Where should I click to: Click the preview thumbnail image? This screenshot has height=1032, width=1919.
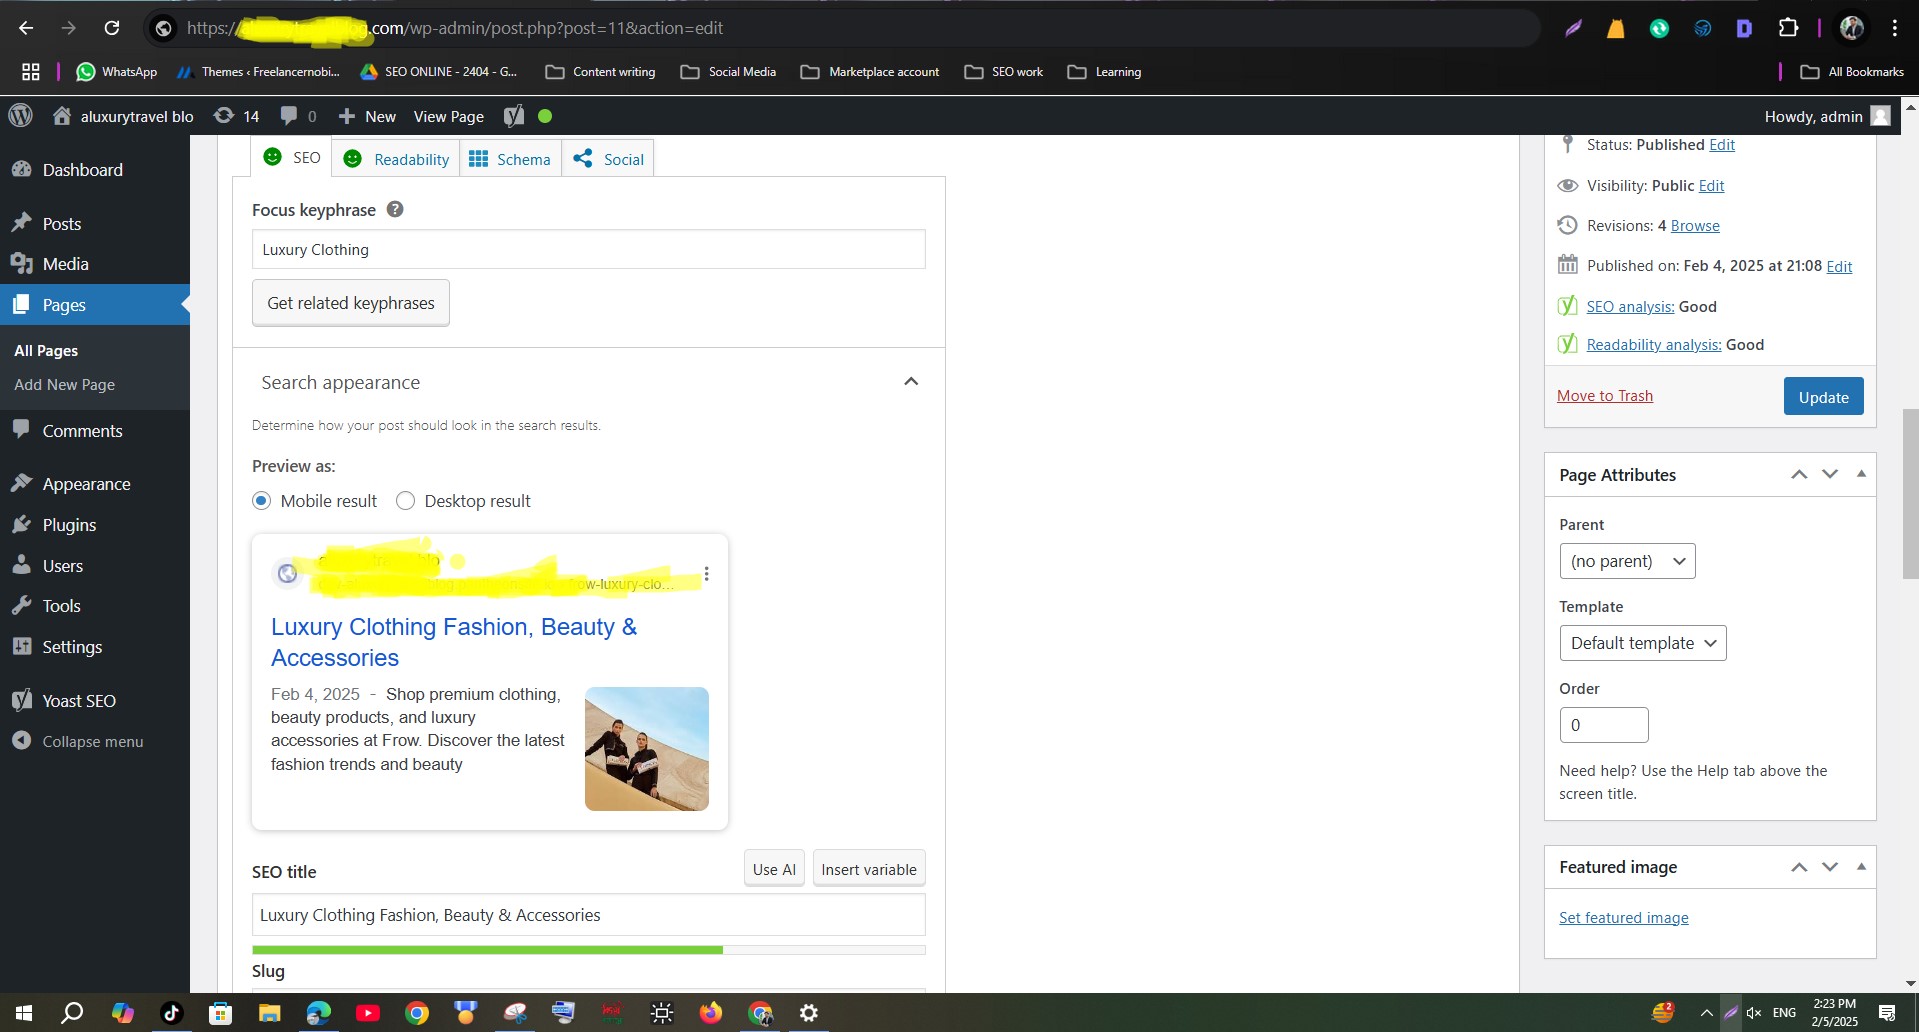pos(647,749)
